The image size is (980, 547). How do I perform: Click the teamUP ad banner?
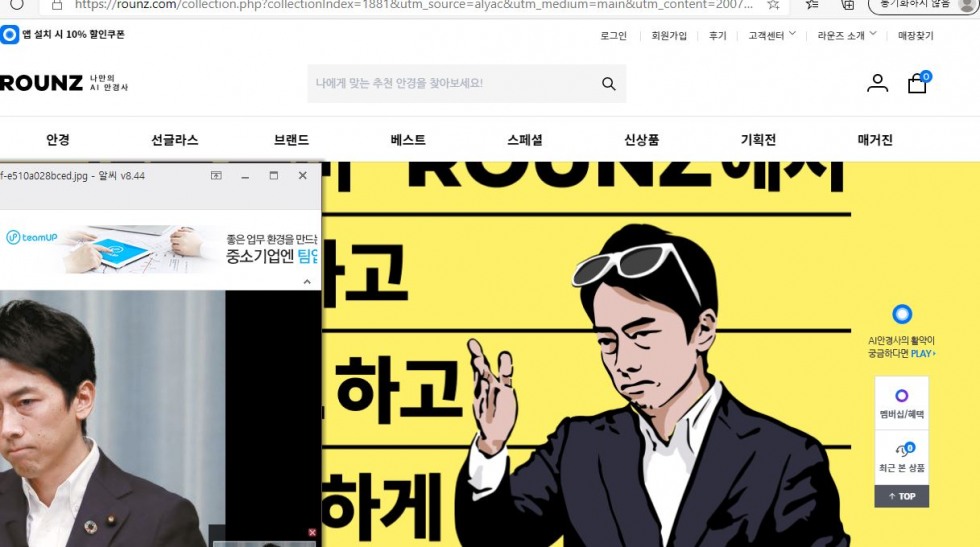pos(160,249)
